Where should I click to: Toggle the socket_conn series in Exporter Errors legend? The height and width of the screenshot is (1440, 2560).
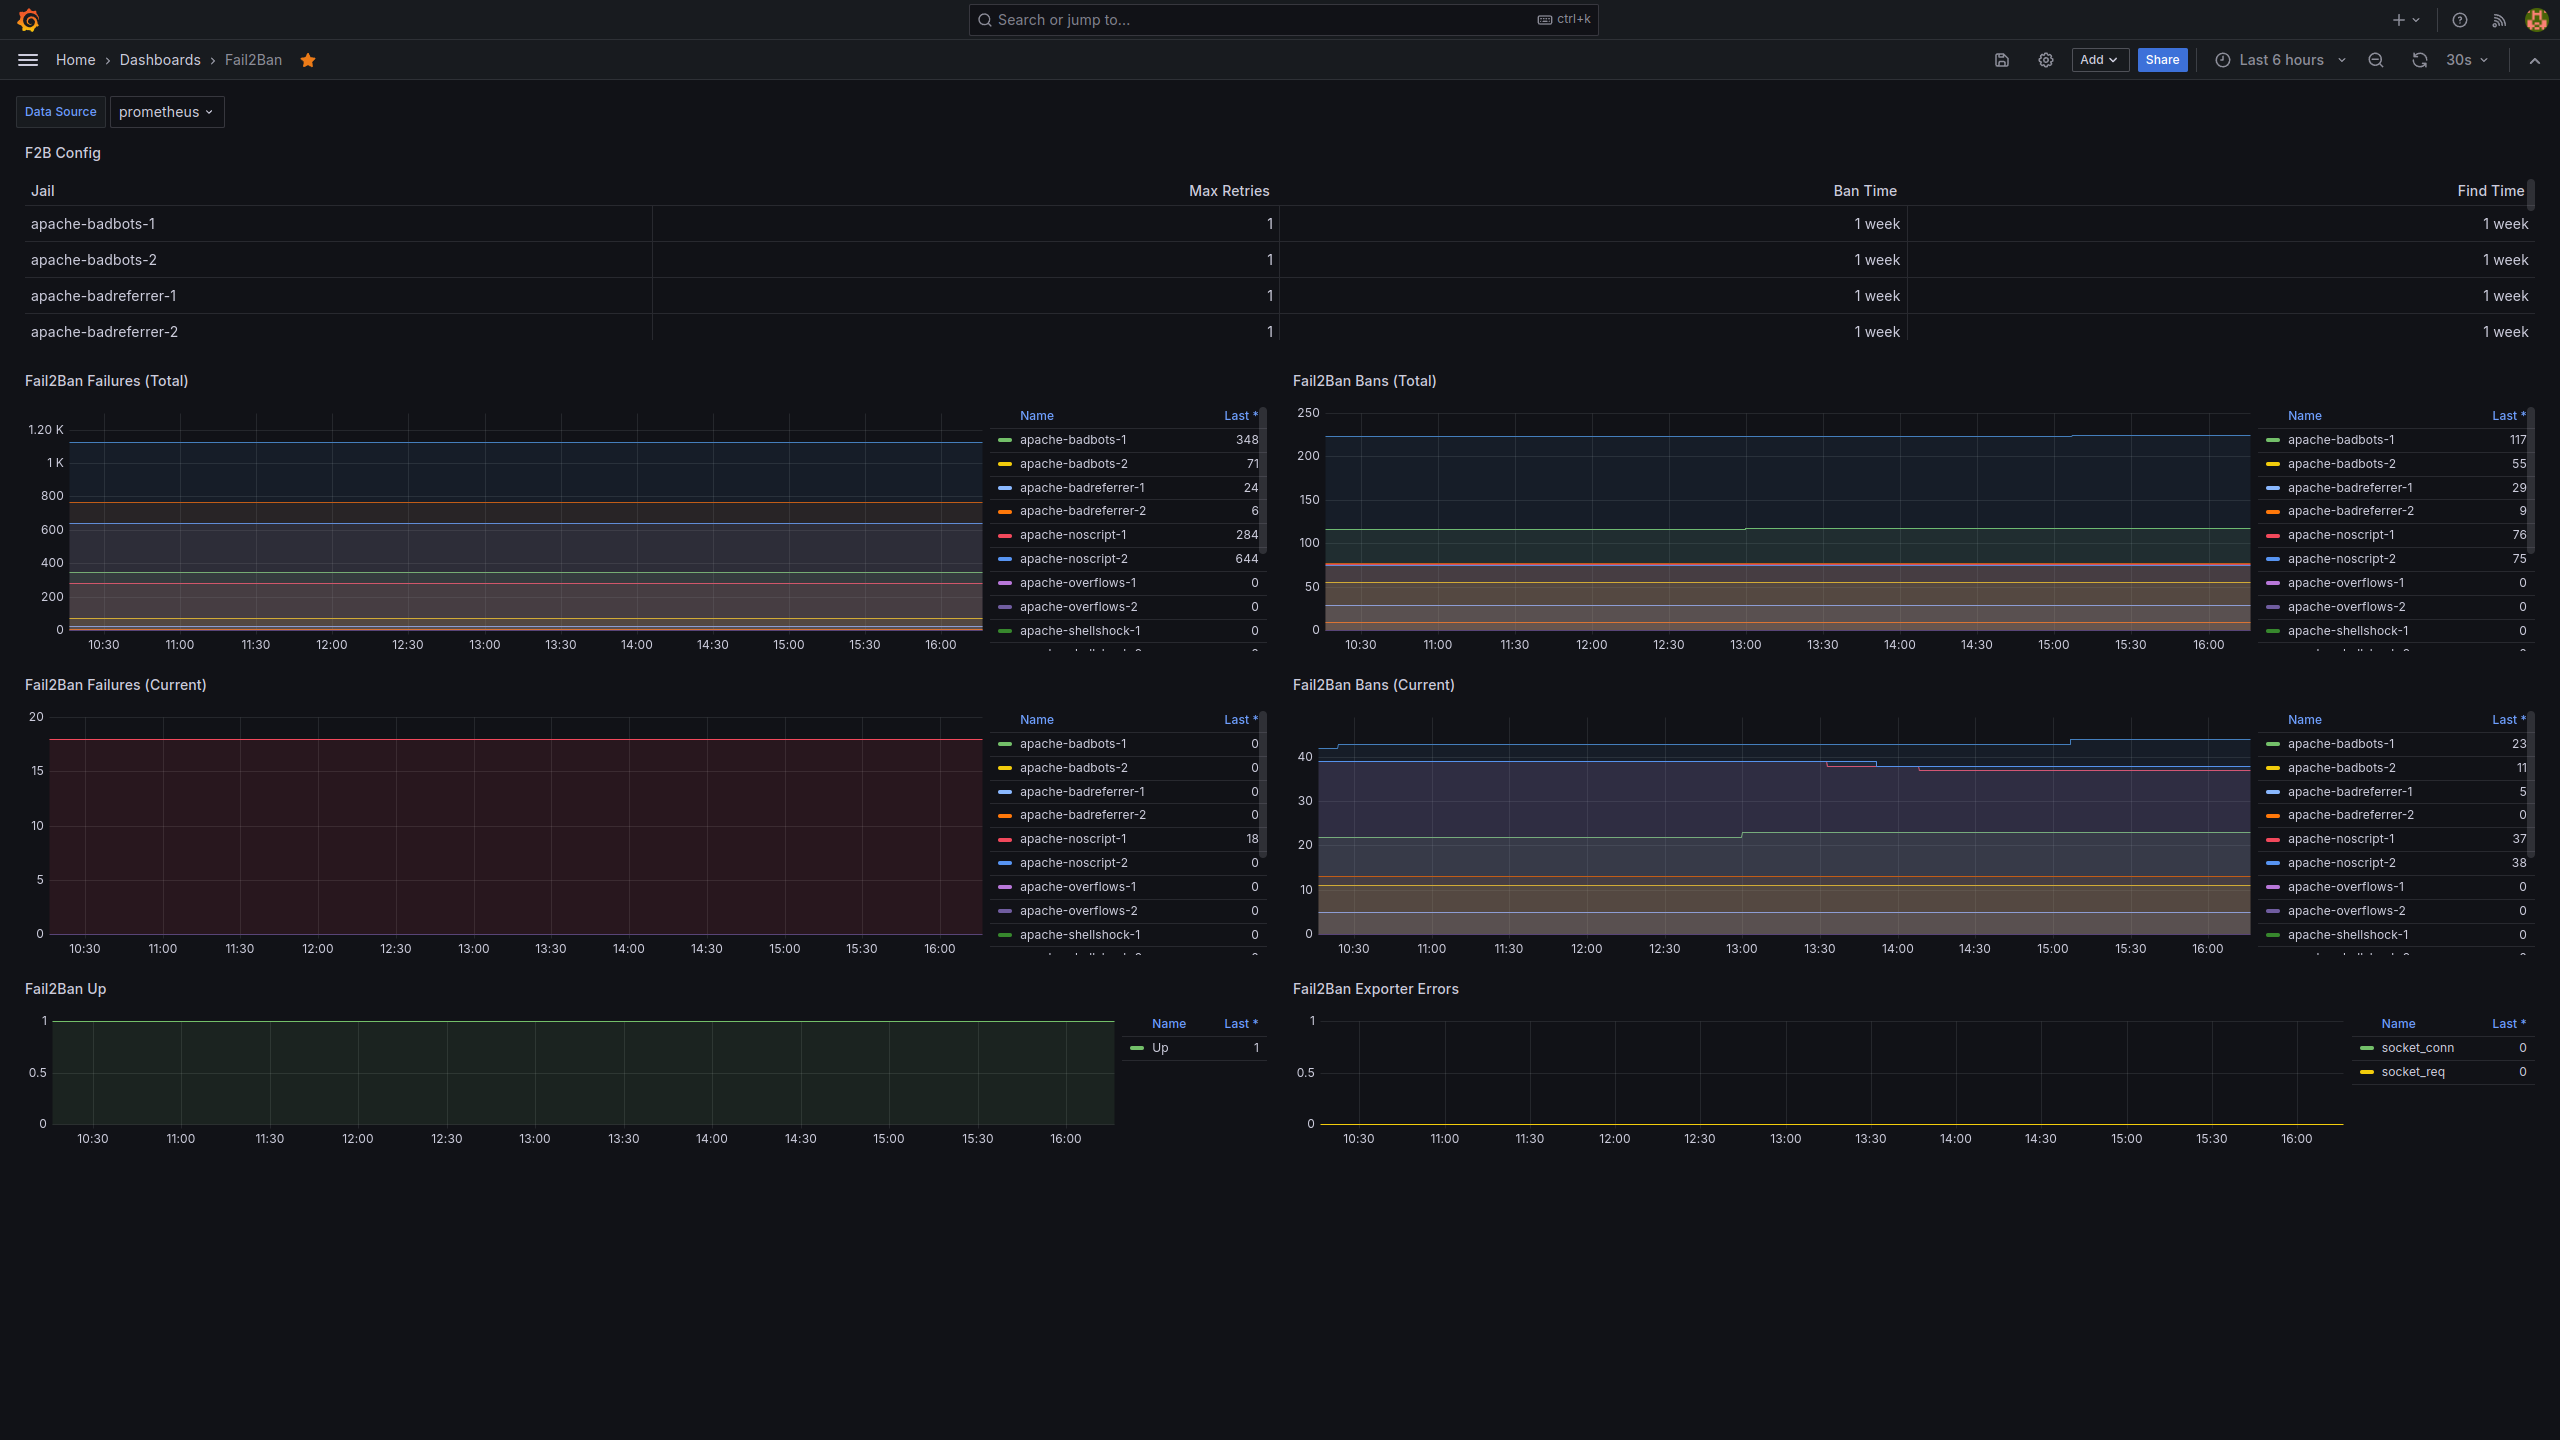pyautogui.click(x=2418, y=1048)
